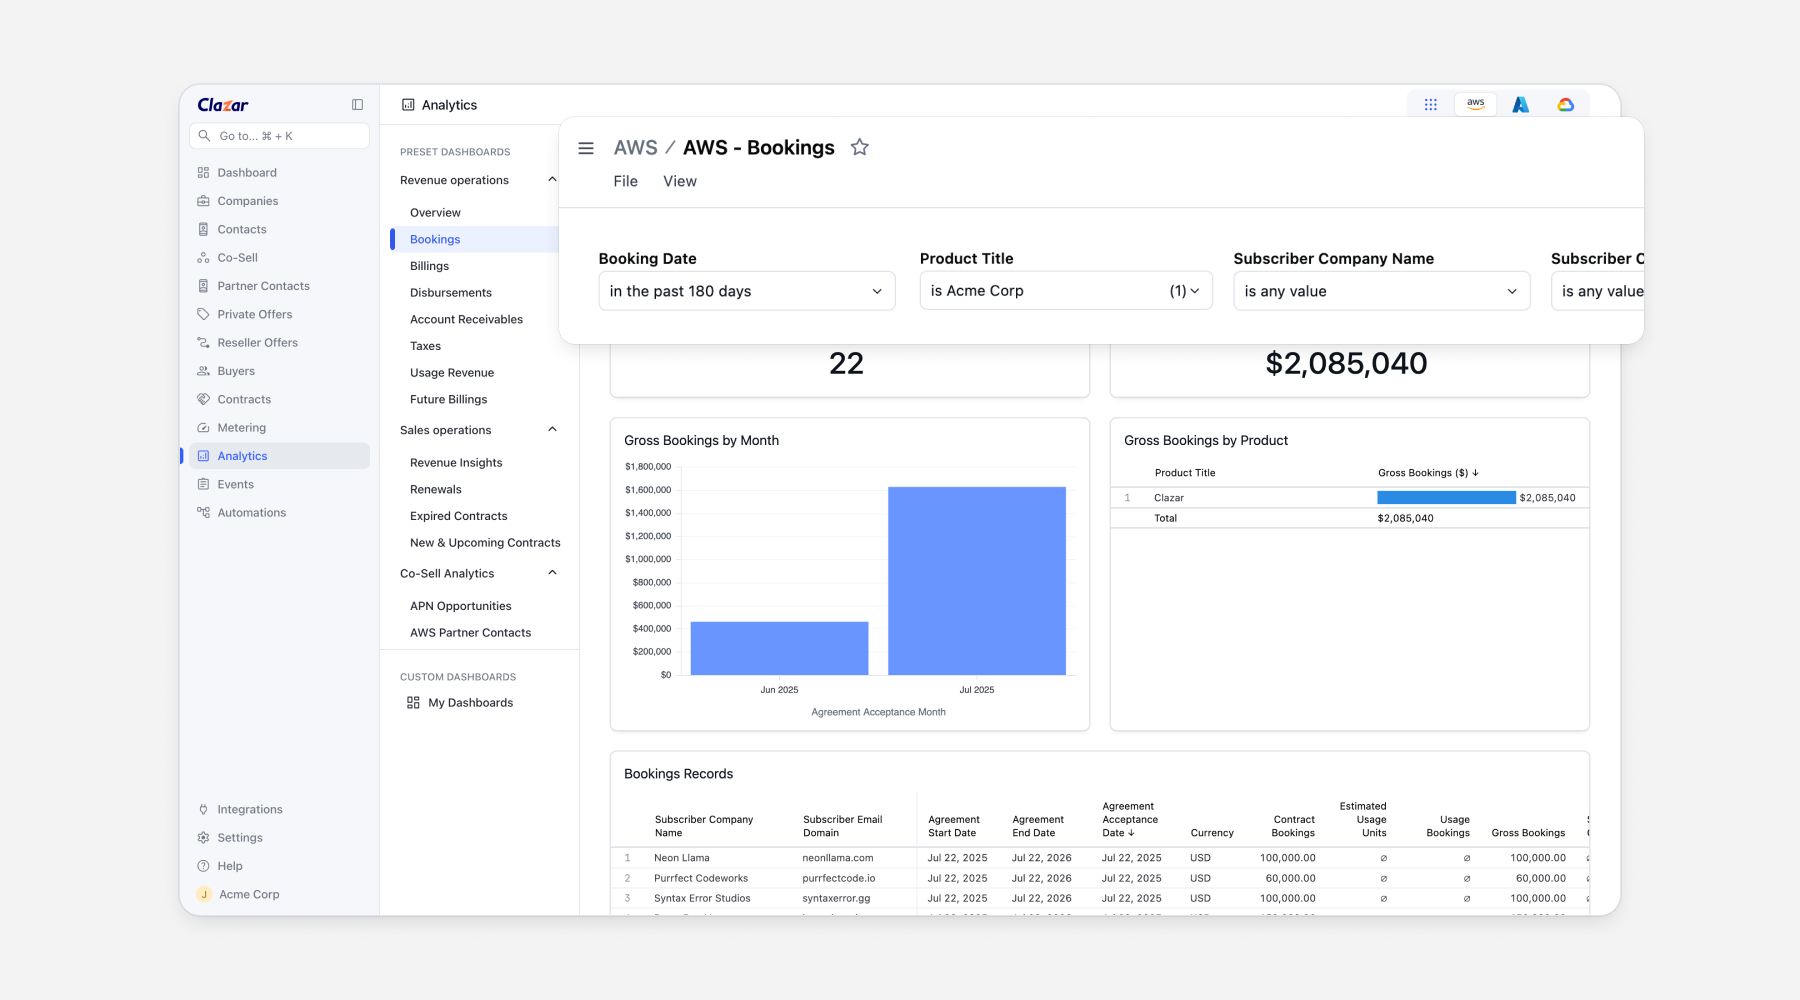Select the Azure cloud provider icon
Viewport: 1800px width, 1000px height.
pos(1521,105)
